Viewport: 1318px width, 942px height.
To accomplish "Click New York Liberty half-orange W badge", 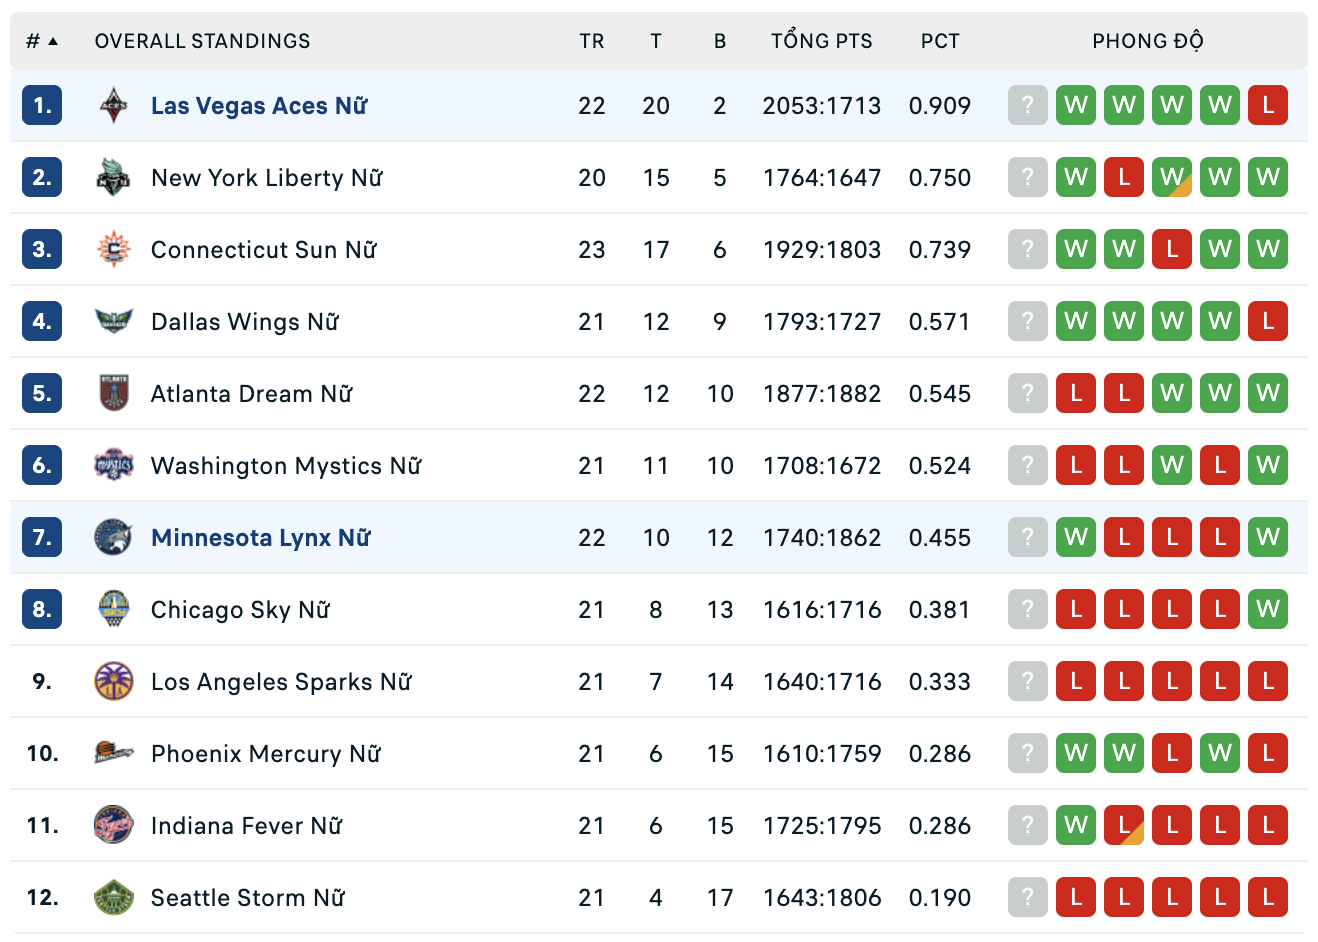I will pos(1171,177).
